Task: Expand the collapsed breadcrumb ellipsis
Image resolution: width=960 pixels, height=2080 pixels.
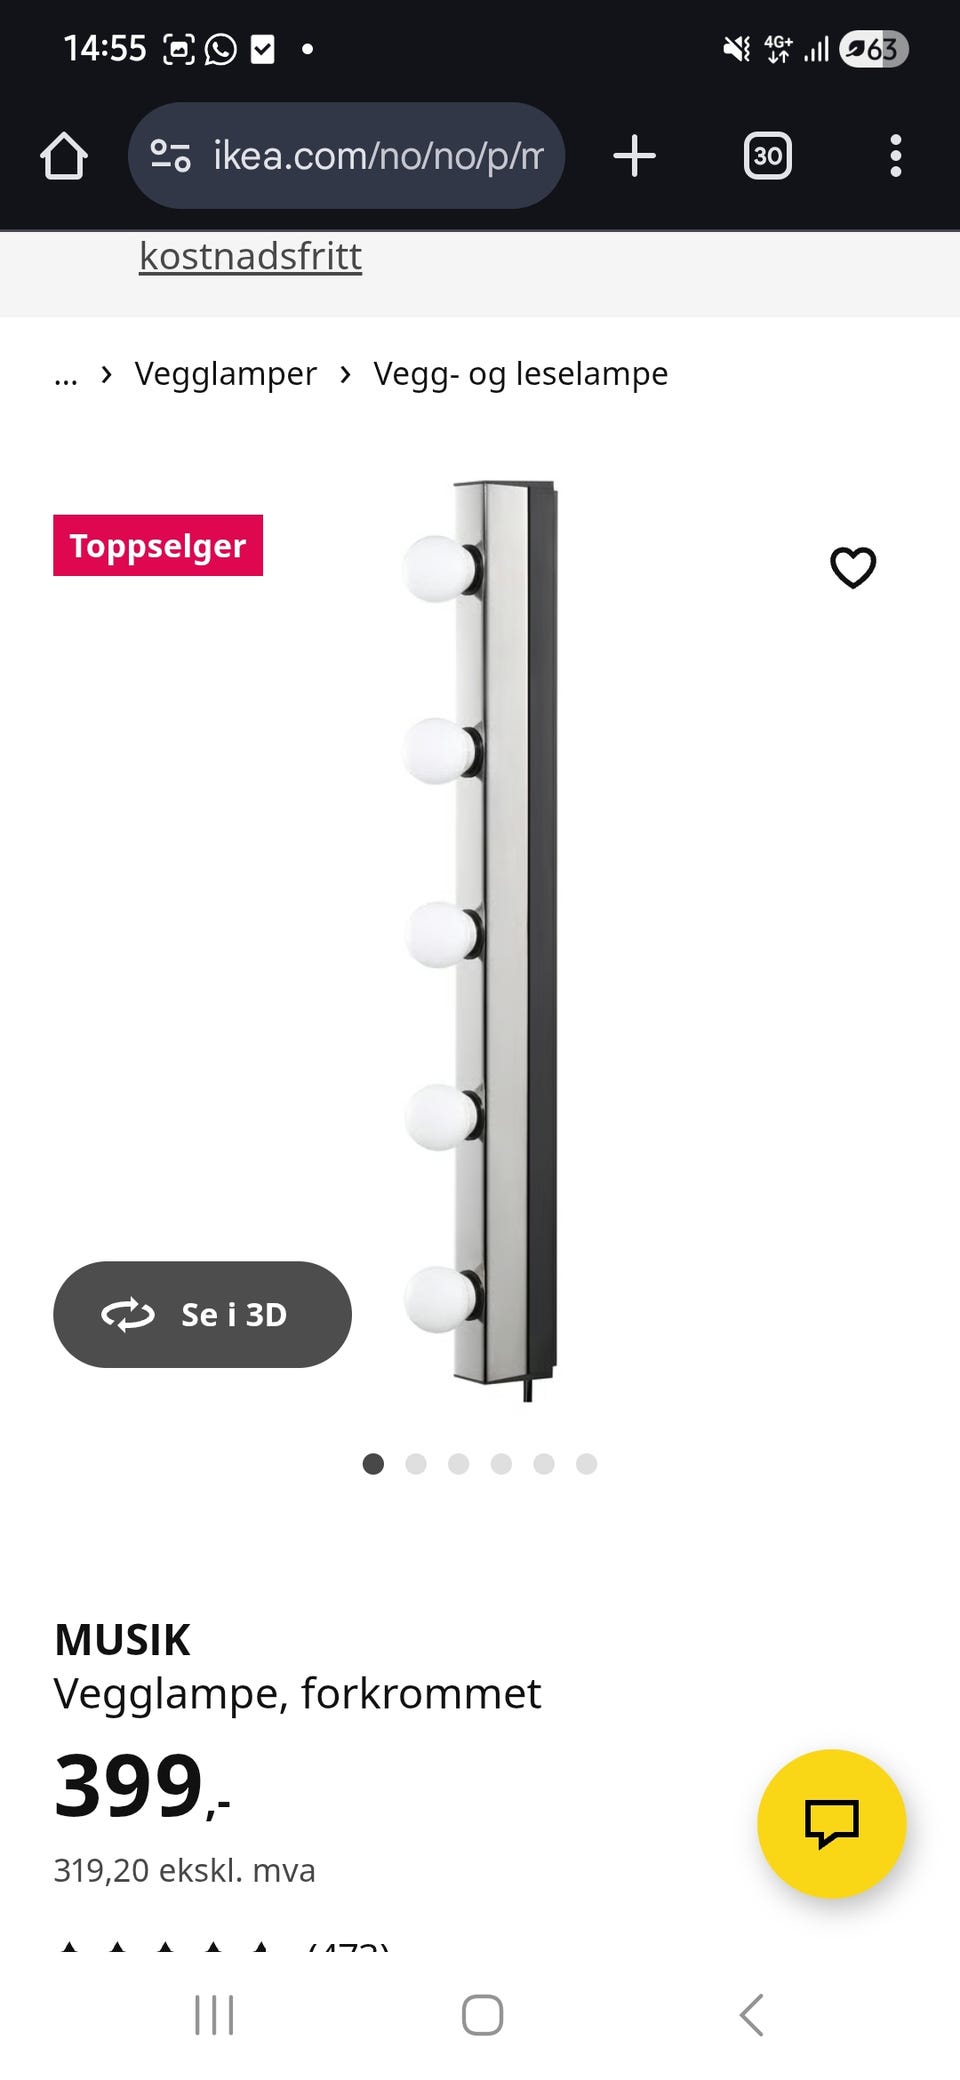Action: point(66,376)
